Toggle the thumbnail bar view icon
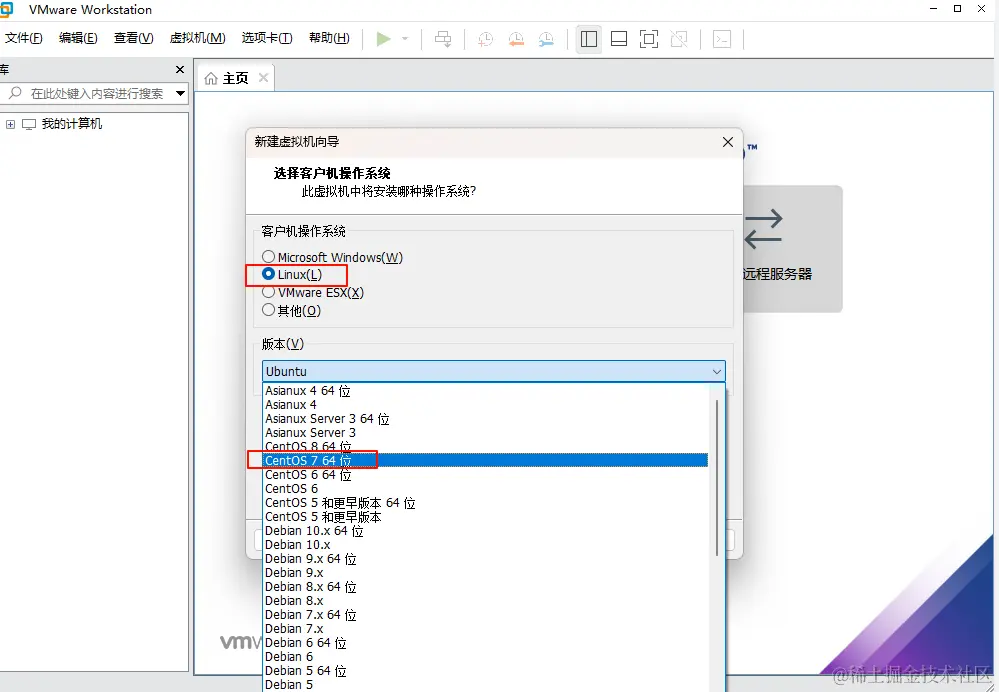999x692 pixels. pos(619,39)
